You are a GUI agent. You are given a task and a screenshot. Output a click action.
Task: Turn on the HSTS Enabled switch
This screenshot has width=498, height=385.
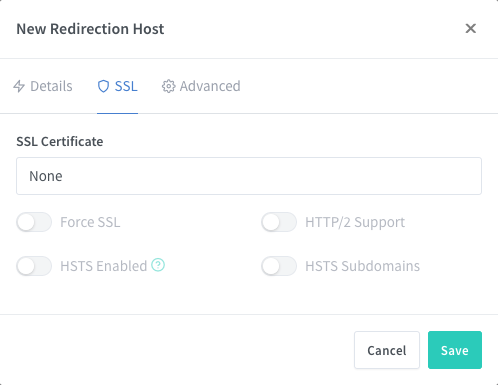[34, 266]
